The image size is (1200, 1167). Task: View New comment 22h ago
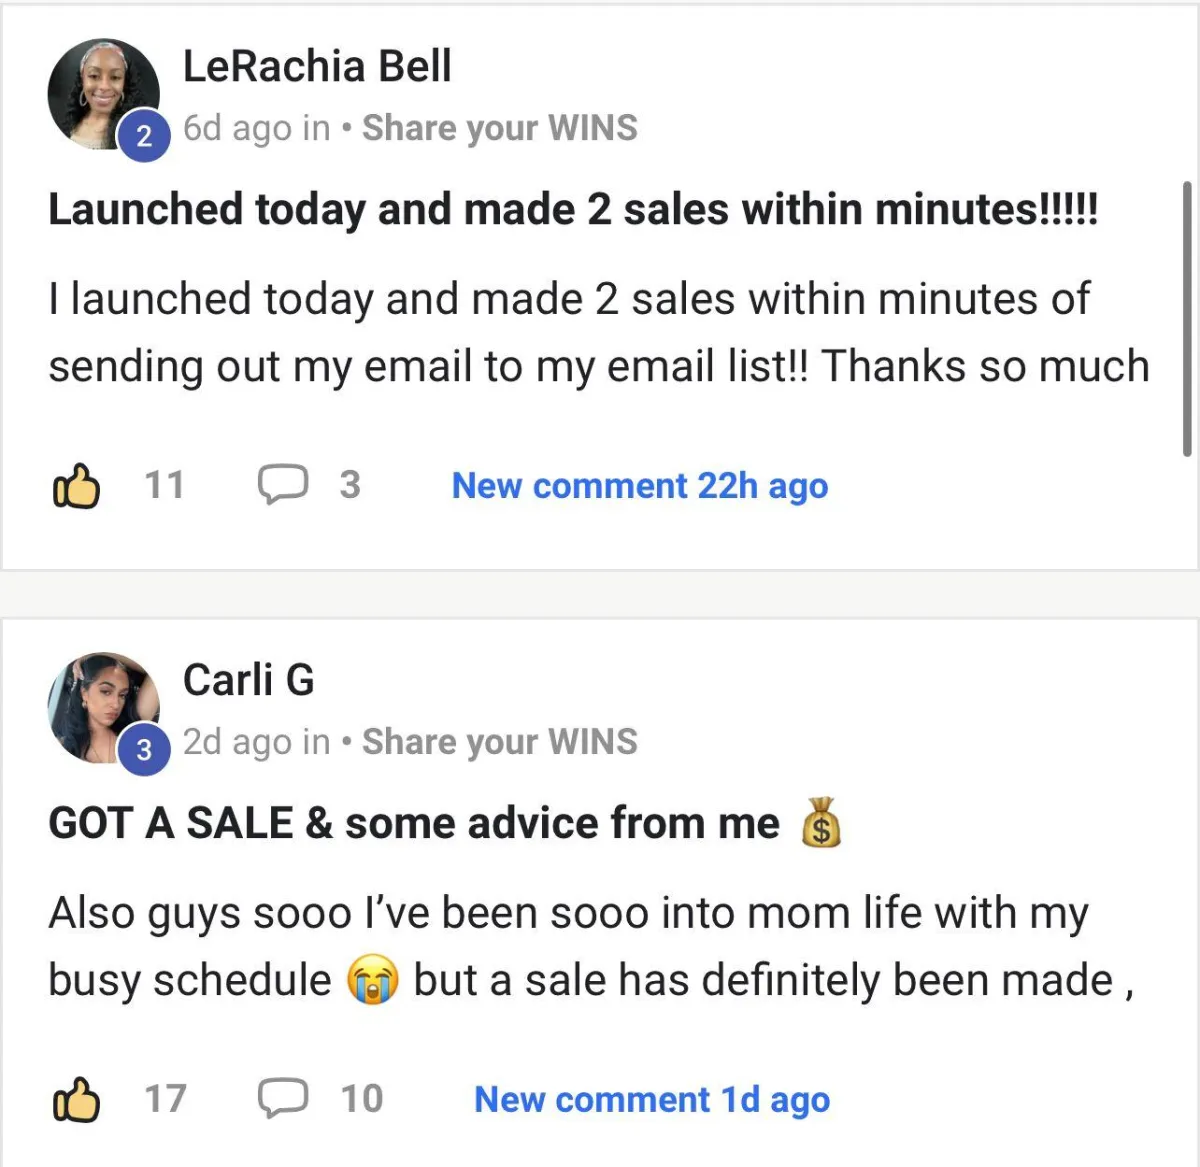tap(640, 486)
